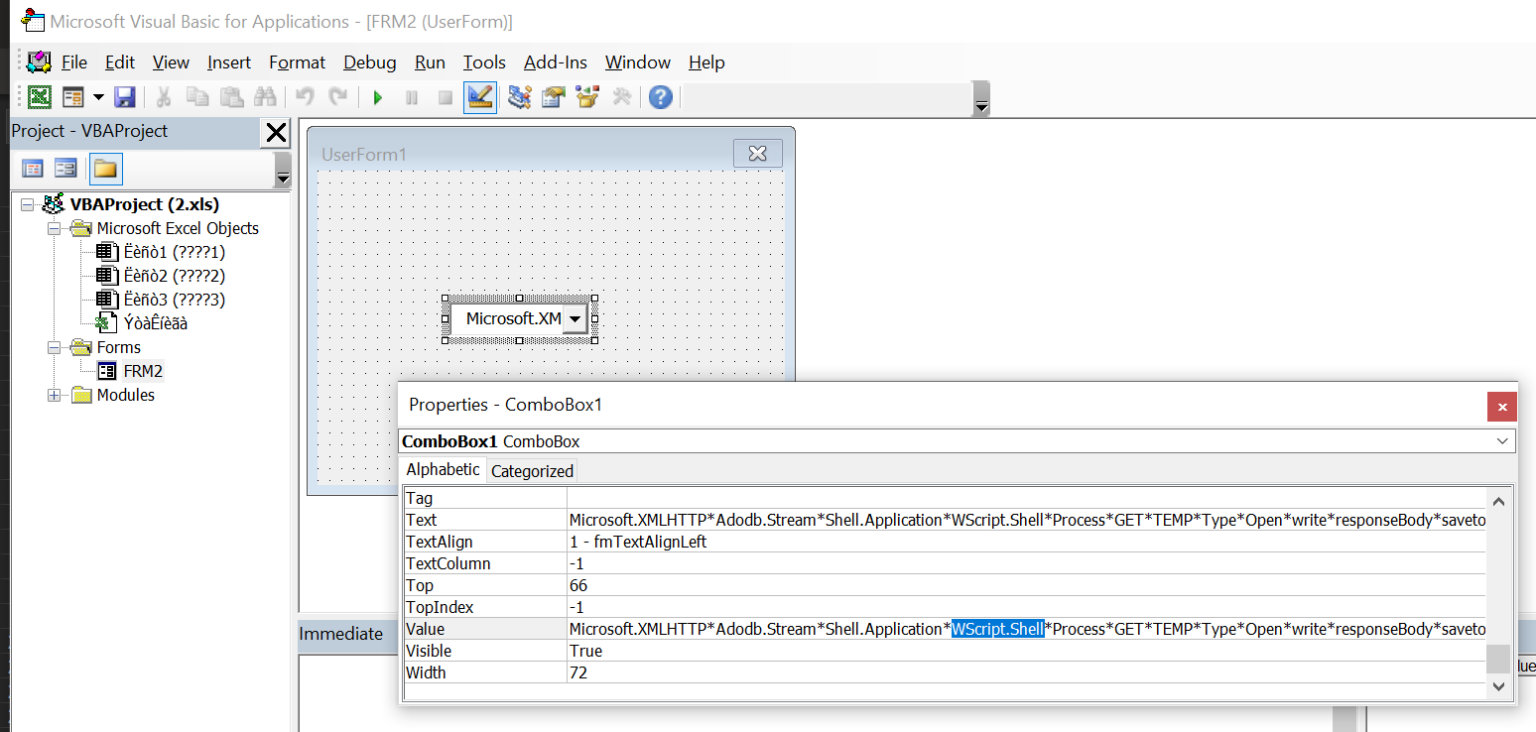Select FRM2 form in project tree
The width and height of the screenshot is (1536, 732).
(142, 371)
